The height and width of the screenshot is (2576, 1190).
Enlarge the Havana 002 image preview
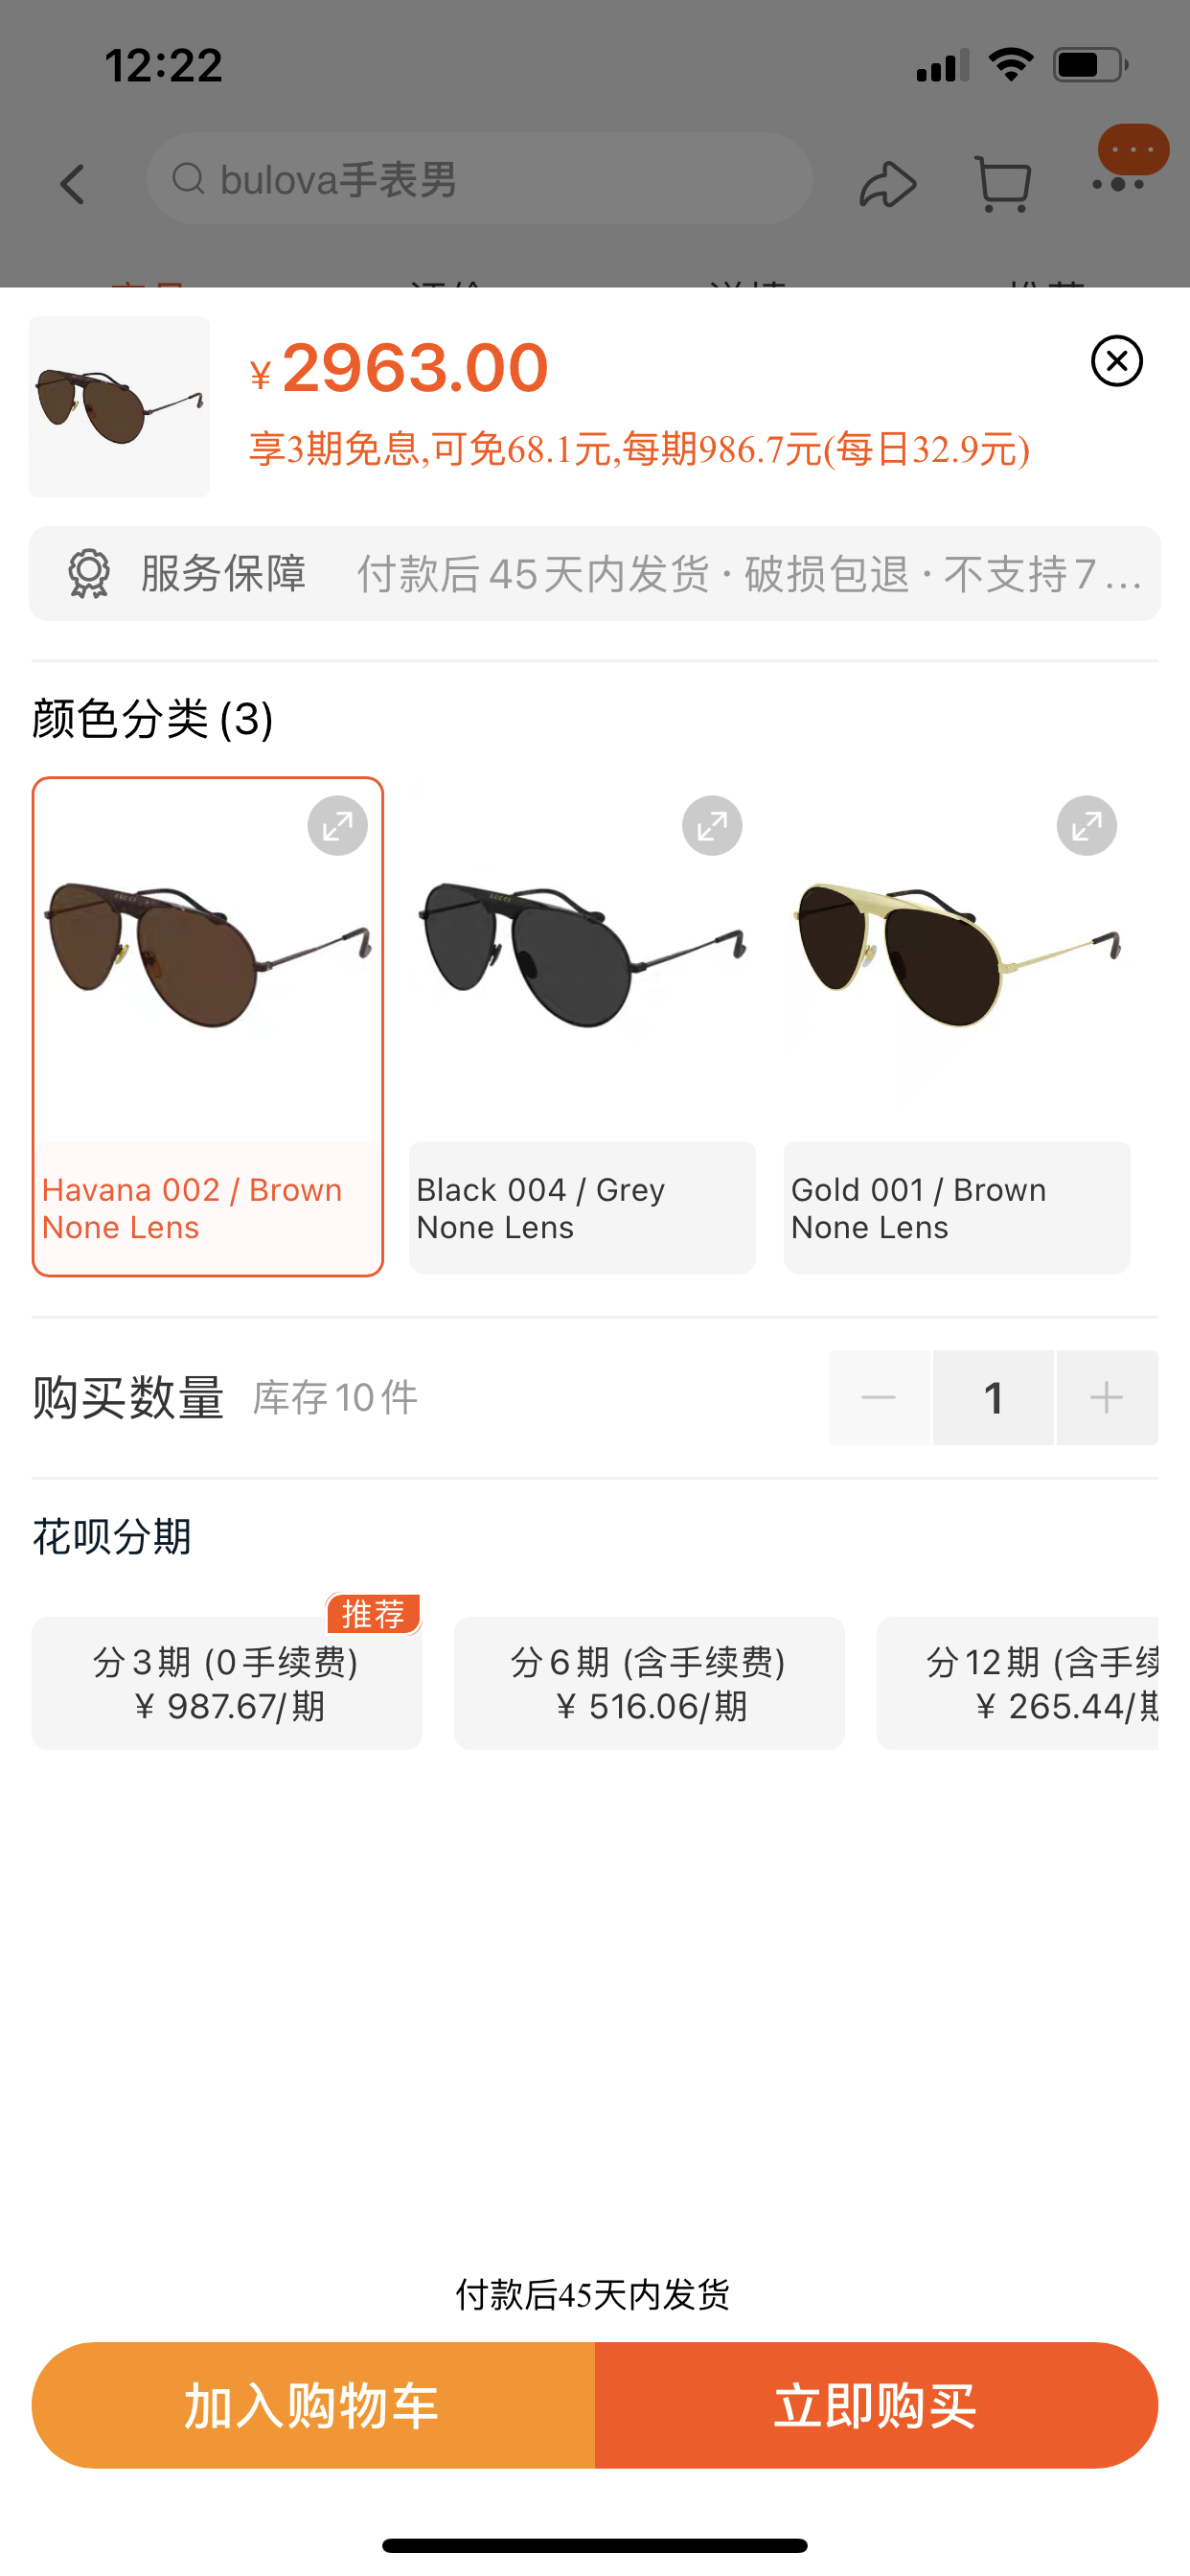pos(337,826)
